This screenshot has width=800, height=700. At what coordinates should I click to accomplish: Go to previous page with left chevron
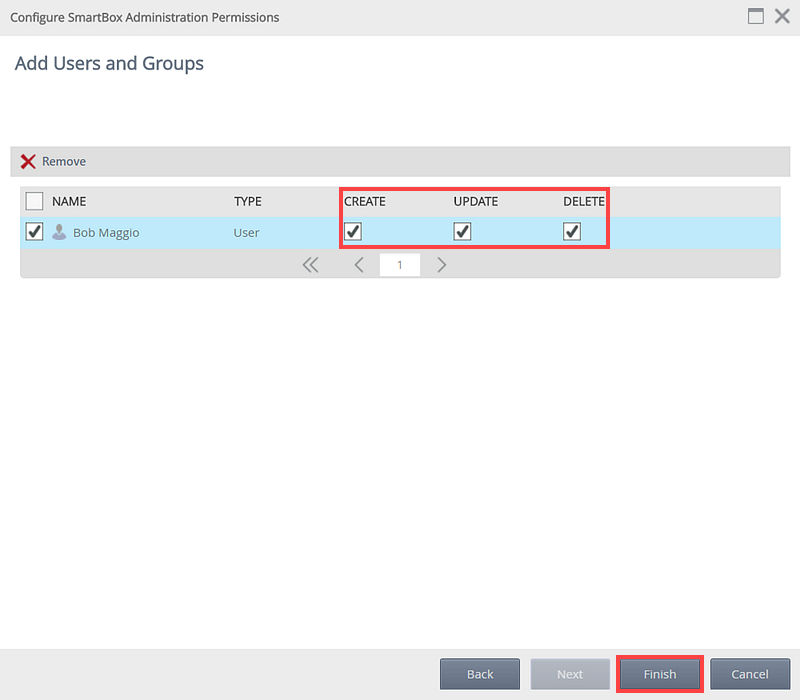tap(359, 265)
